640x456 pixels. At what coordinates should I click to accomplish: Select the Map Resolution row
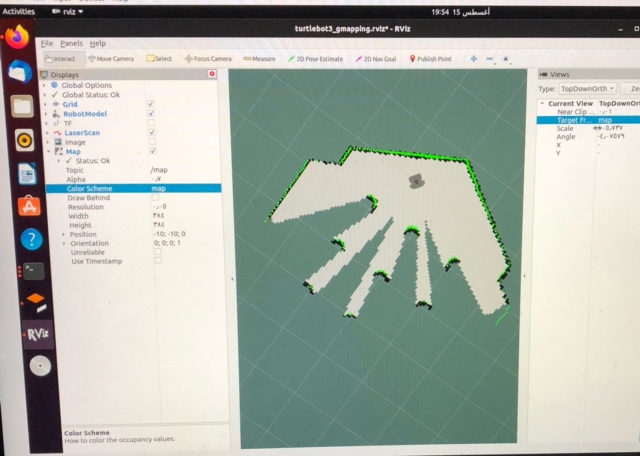coord(134,207)
